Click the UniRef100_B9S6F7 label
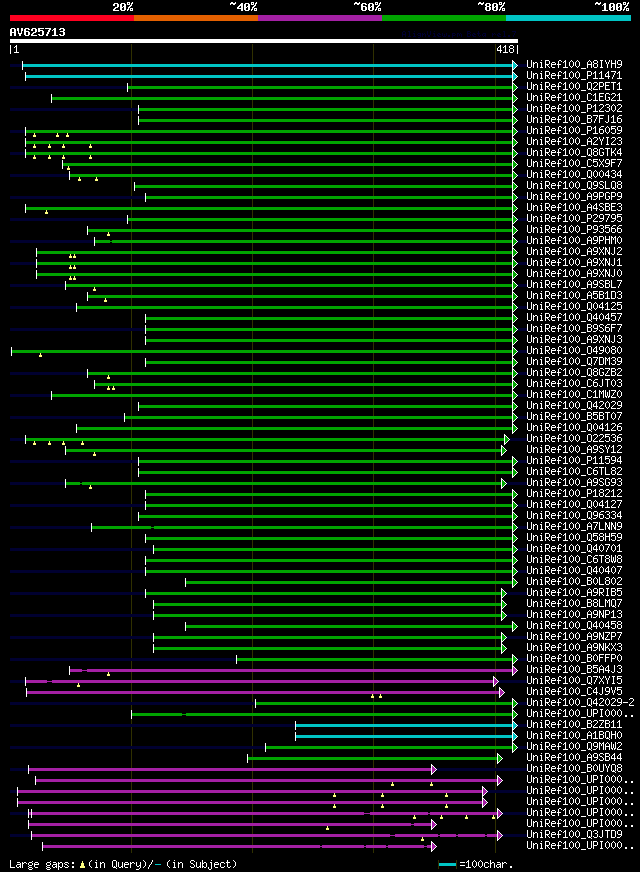 pyautogui.click(x=574, y=329)
